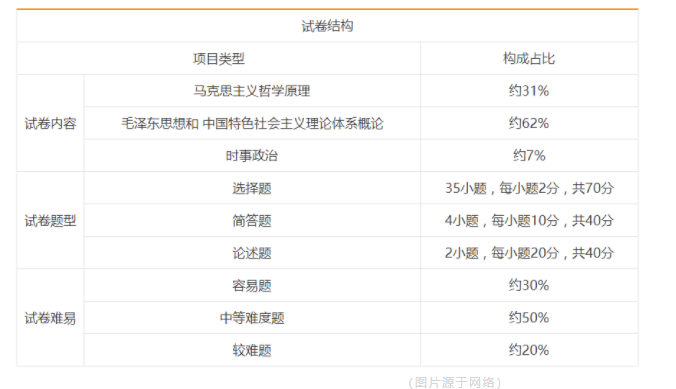This screenshot has height=389, width=676.
Task: Select the 约50% value cell
Action: (529, 318)
